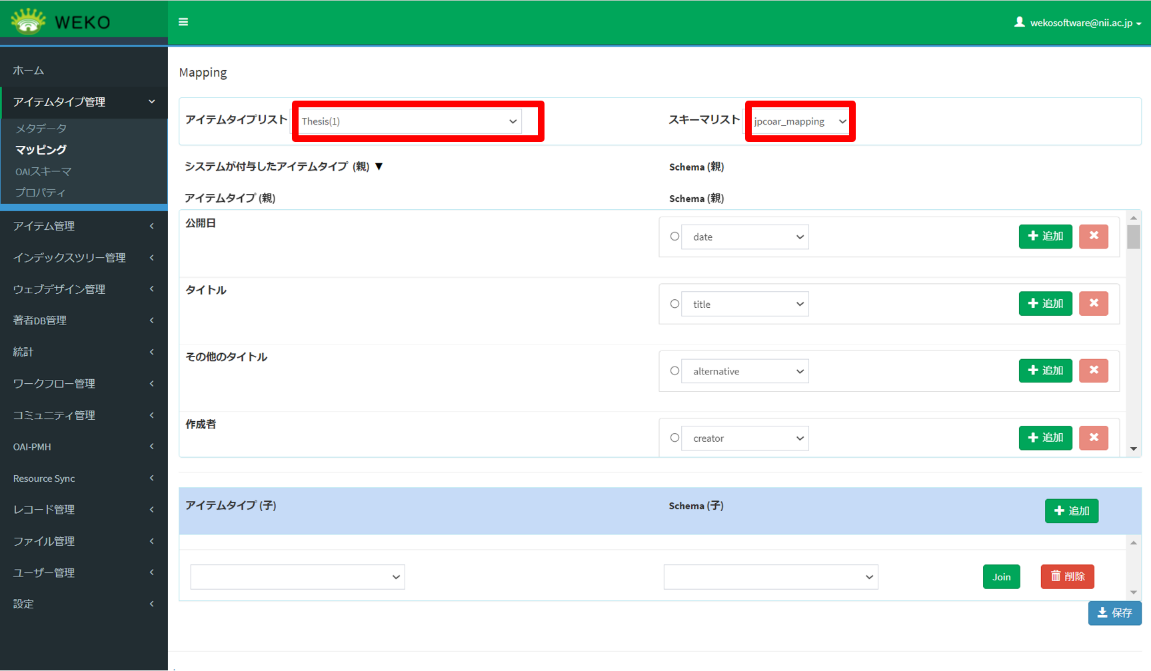
Task: Open the アイテムタイプリスト Thesis(1) dropdown
Action: point(410,121)
